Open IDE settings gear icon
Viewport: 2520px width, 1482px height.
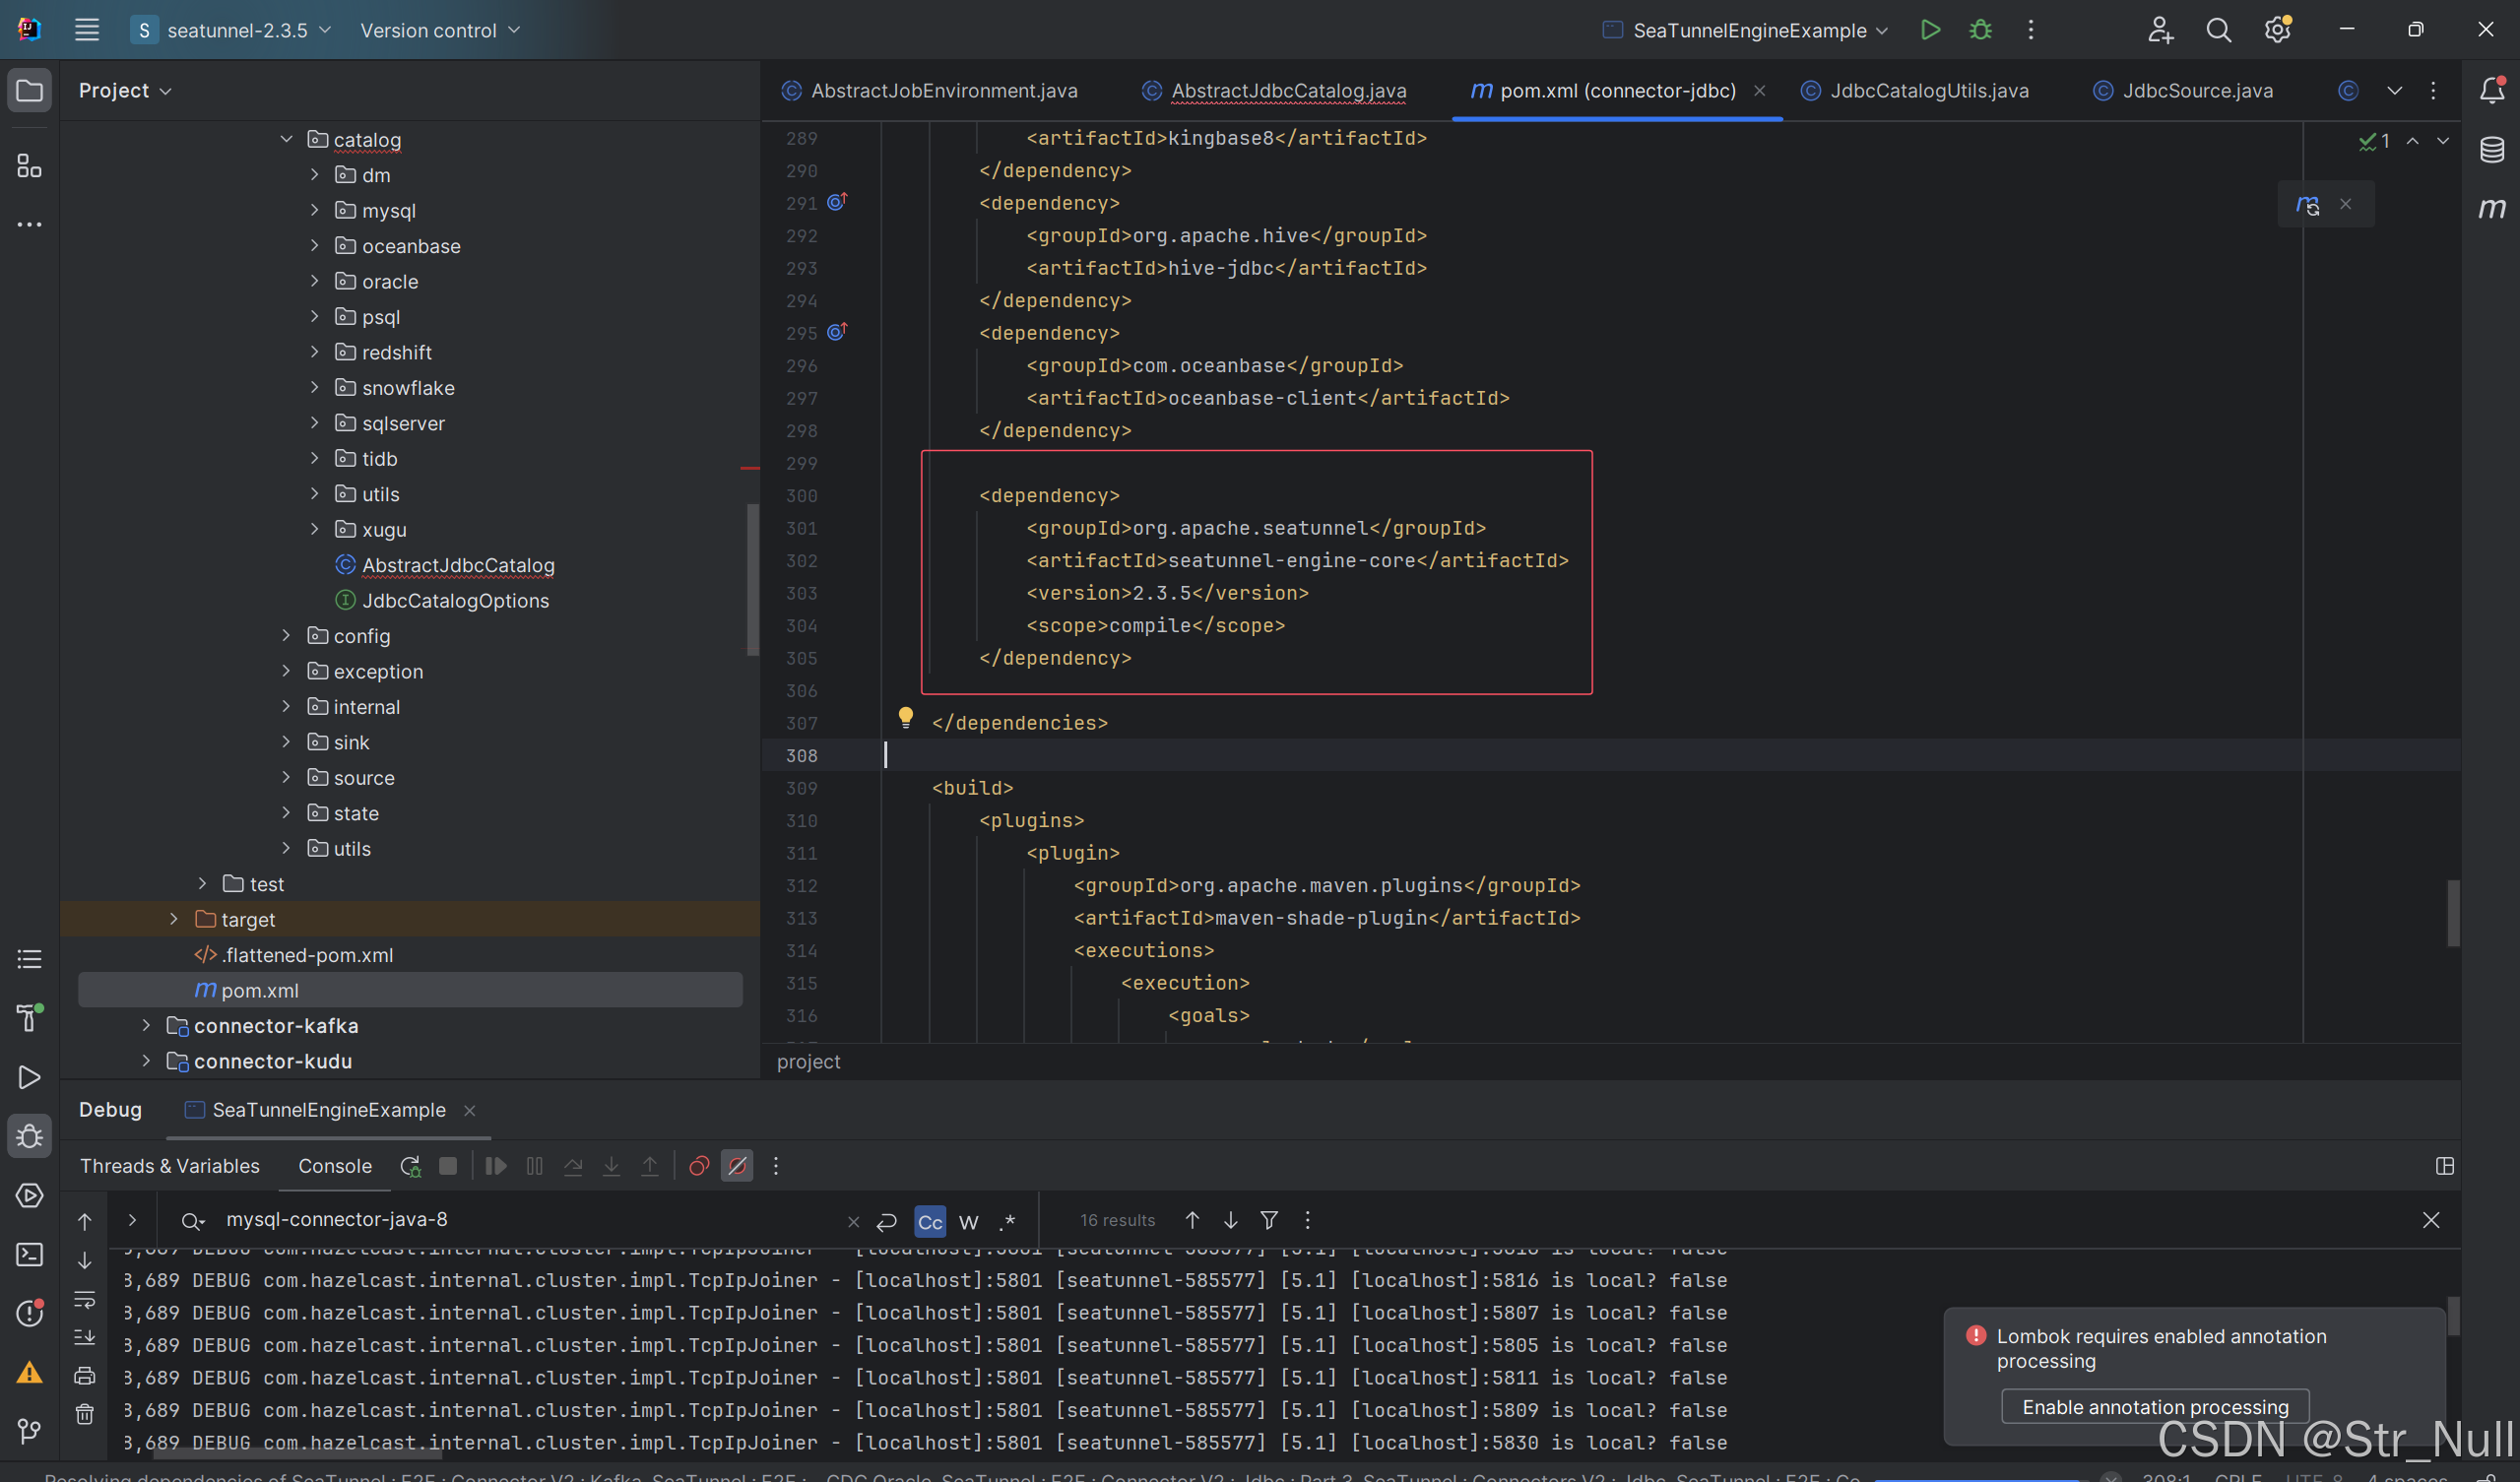(2278, 30)
